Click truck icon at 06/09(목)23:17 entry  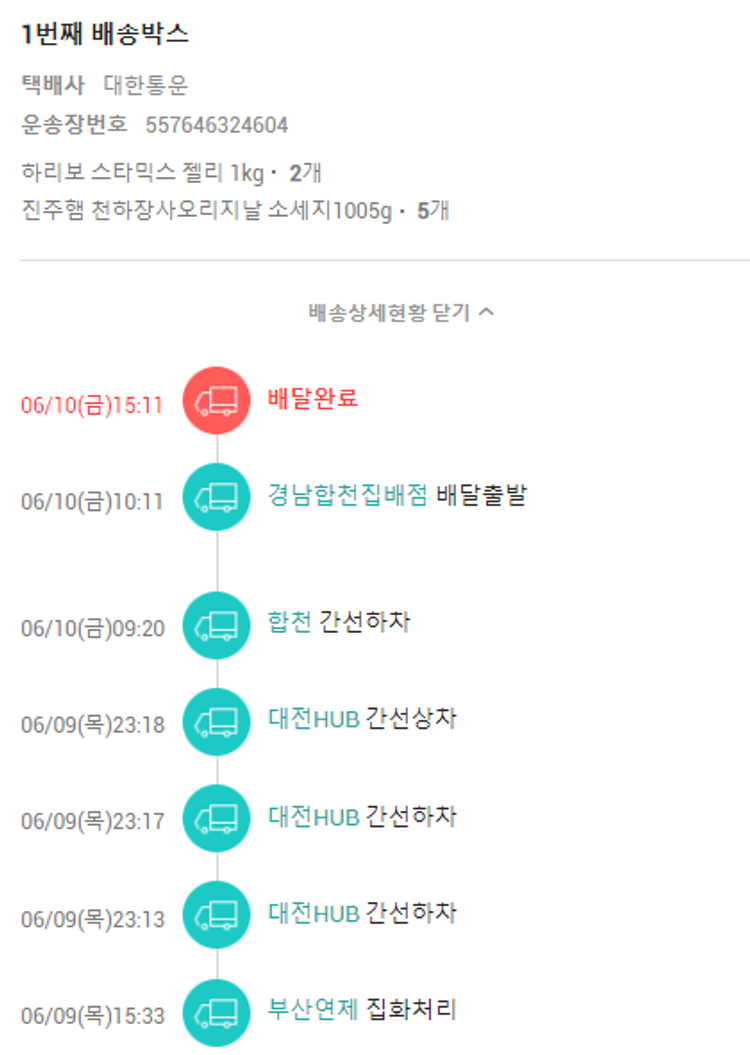click(x=216, y=817)
